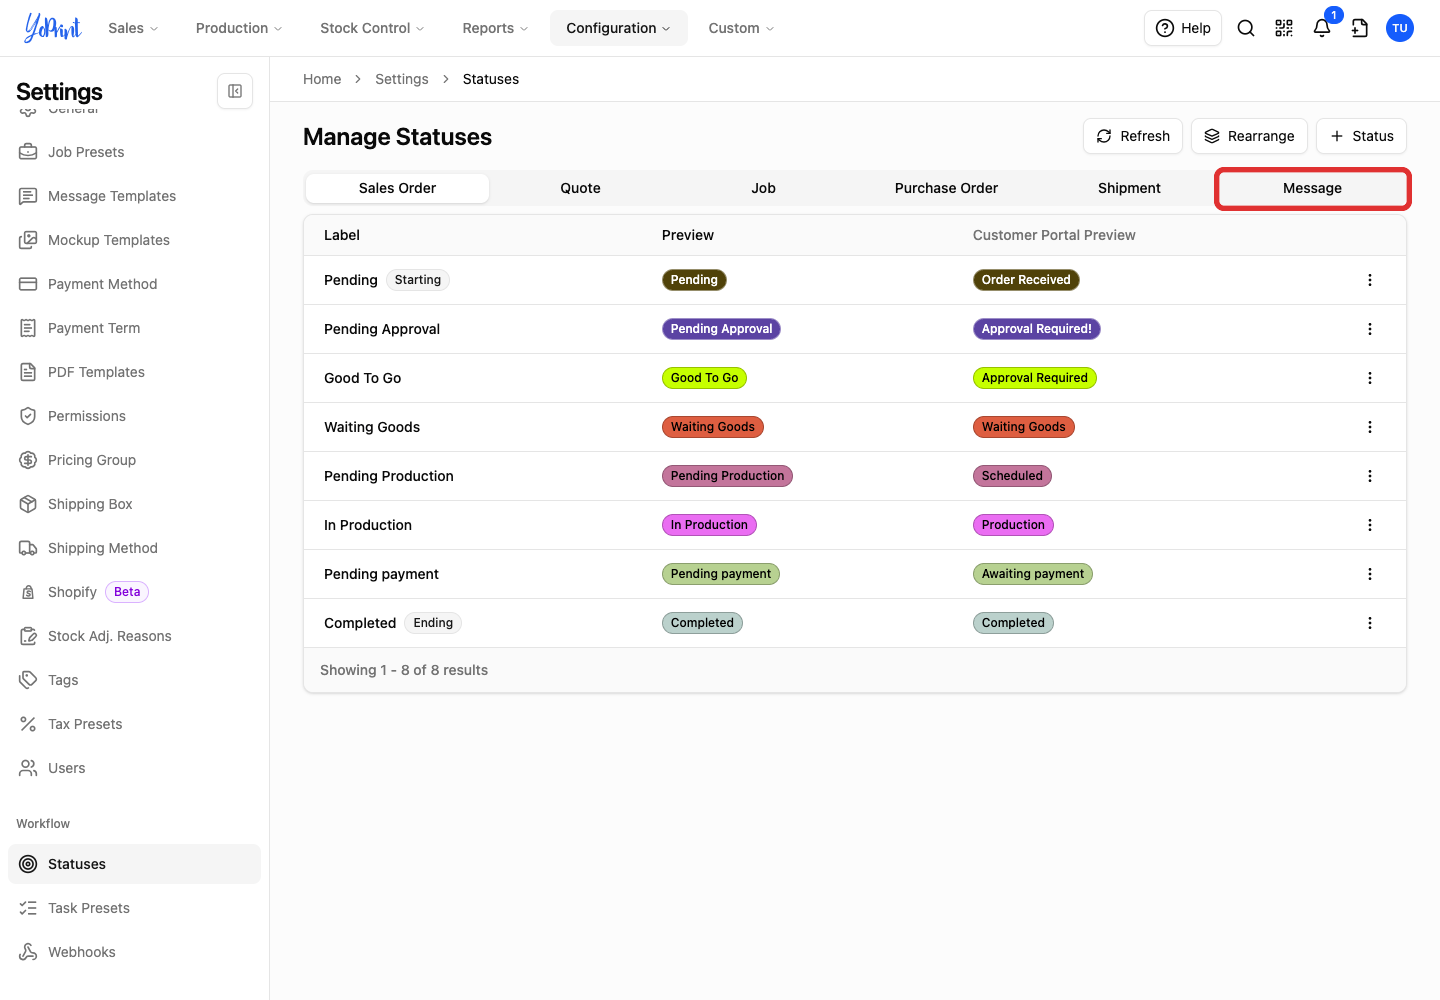This screenshot has height=1000, width=1440.
Task: Switch to the Quote tab
Action: (x=581, y=188)
